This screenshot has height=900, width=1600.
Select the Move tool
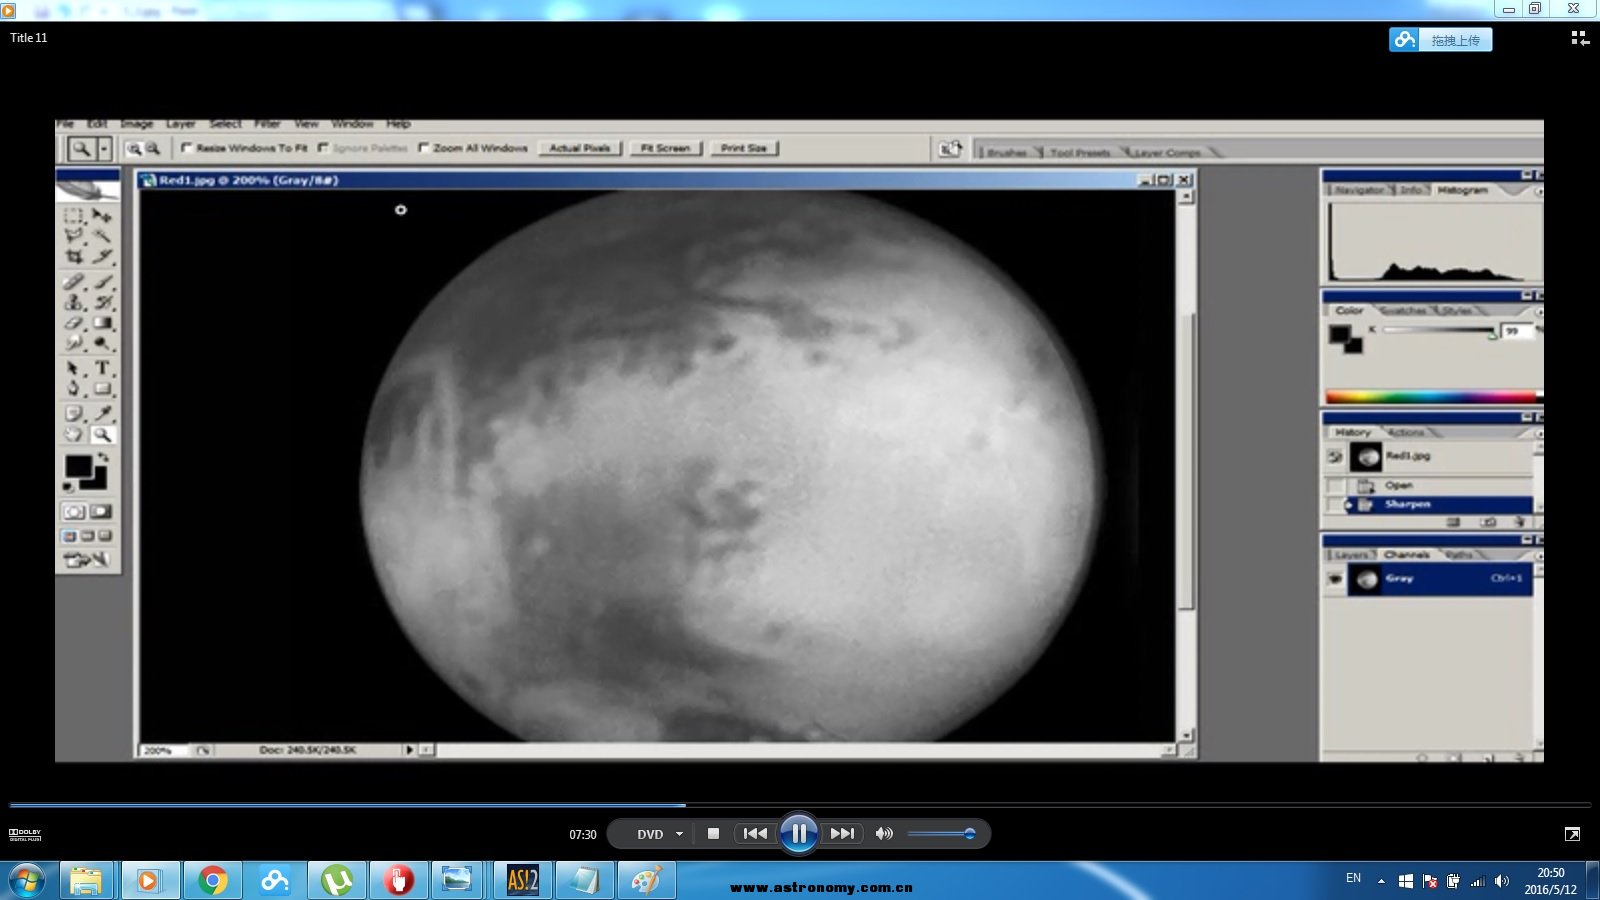102,215
